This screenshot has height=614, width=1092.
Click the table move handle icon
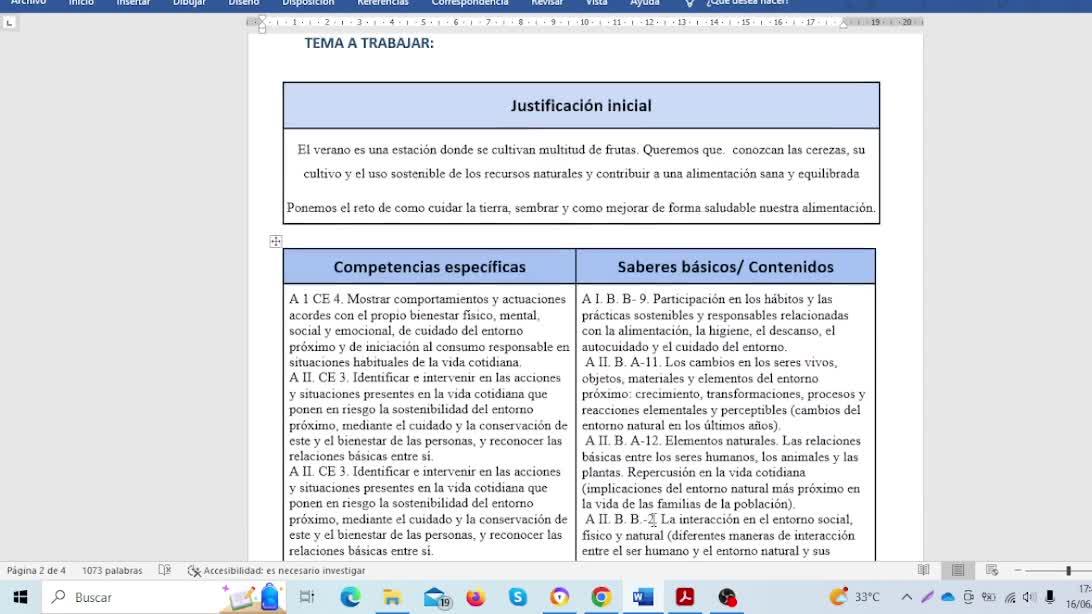tap(276, 242)
